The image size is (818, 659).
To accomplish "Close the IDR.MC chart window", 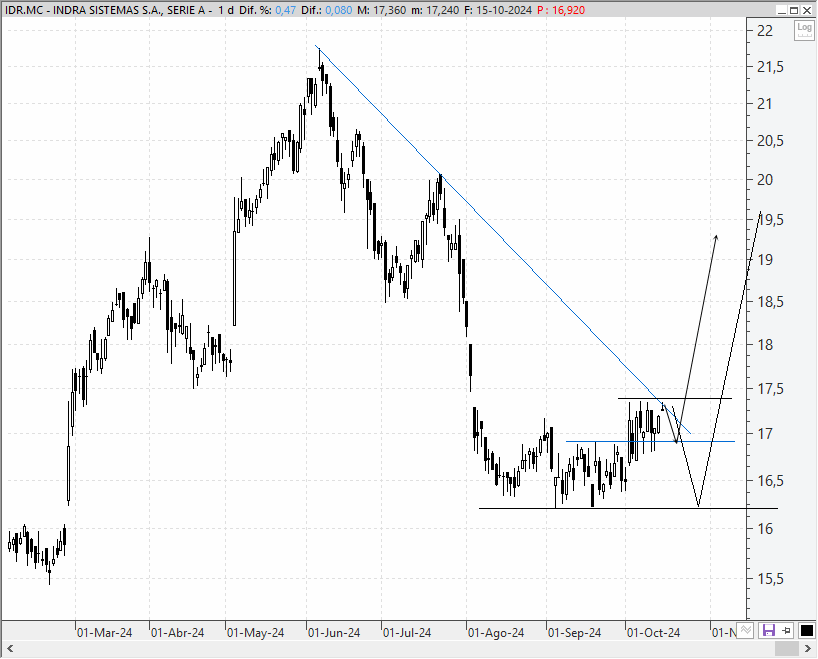I will pos(807,10).
